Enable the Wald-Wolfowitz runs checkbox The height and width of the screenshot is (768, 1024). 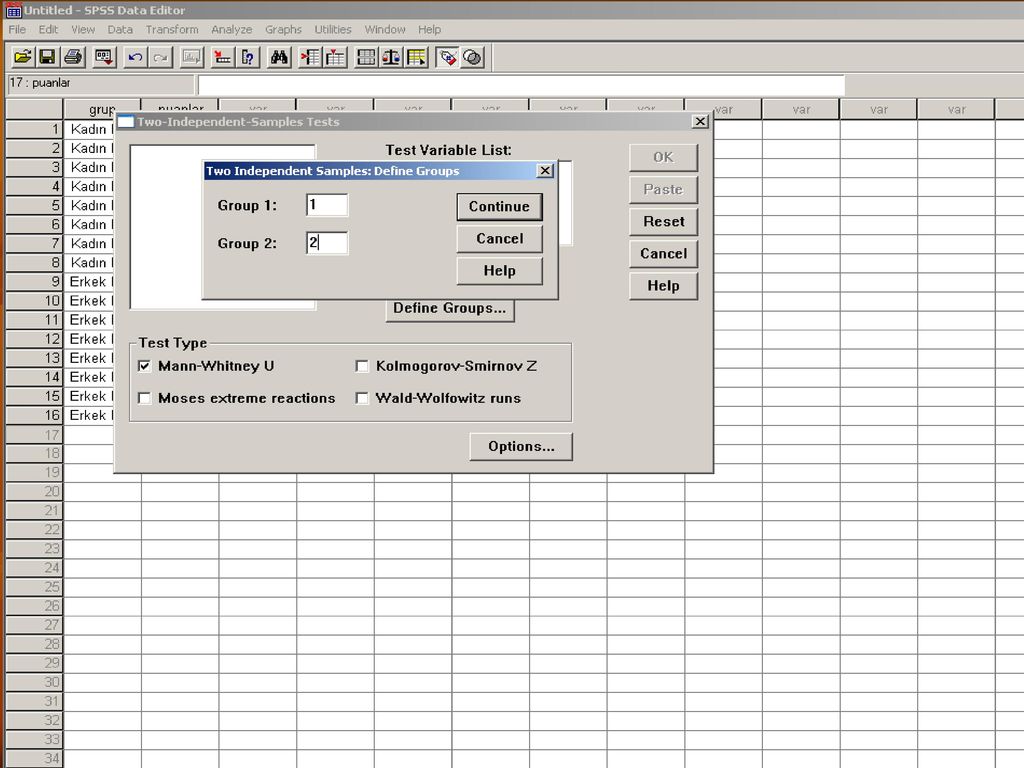point(362,398)
